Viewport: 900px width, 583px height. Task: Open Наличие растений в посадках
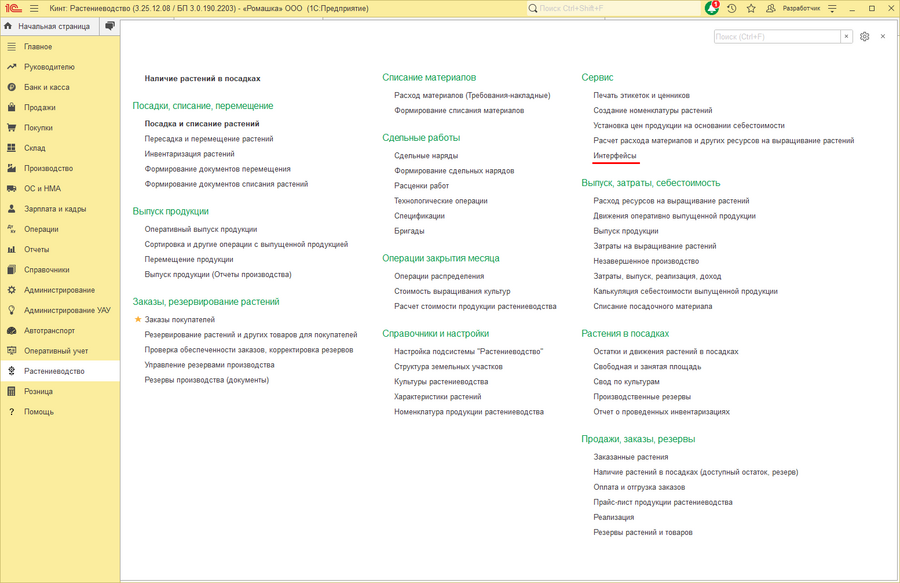(x=202, y=79)
